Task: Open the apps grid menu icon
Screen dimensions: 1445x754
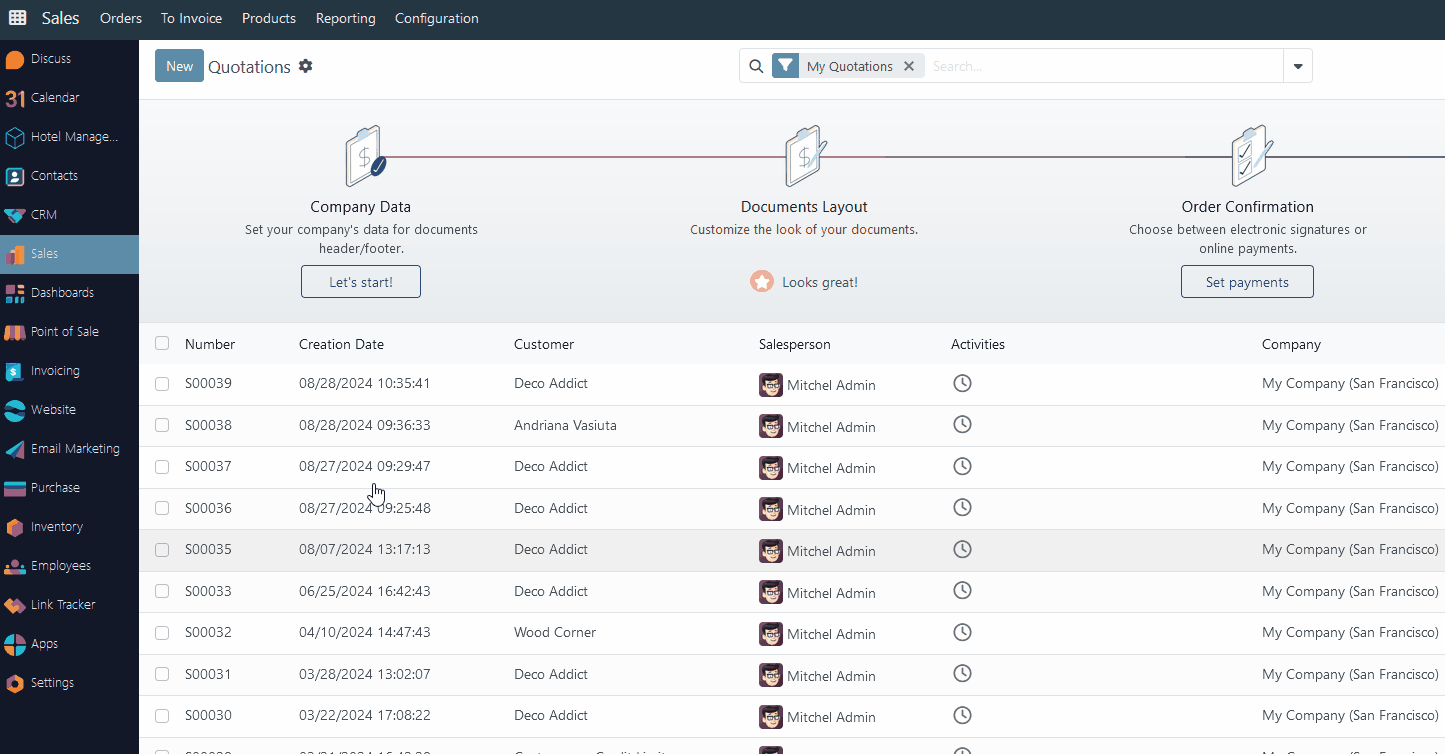Action: (x=18, y=18)
